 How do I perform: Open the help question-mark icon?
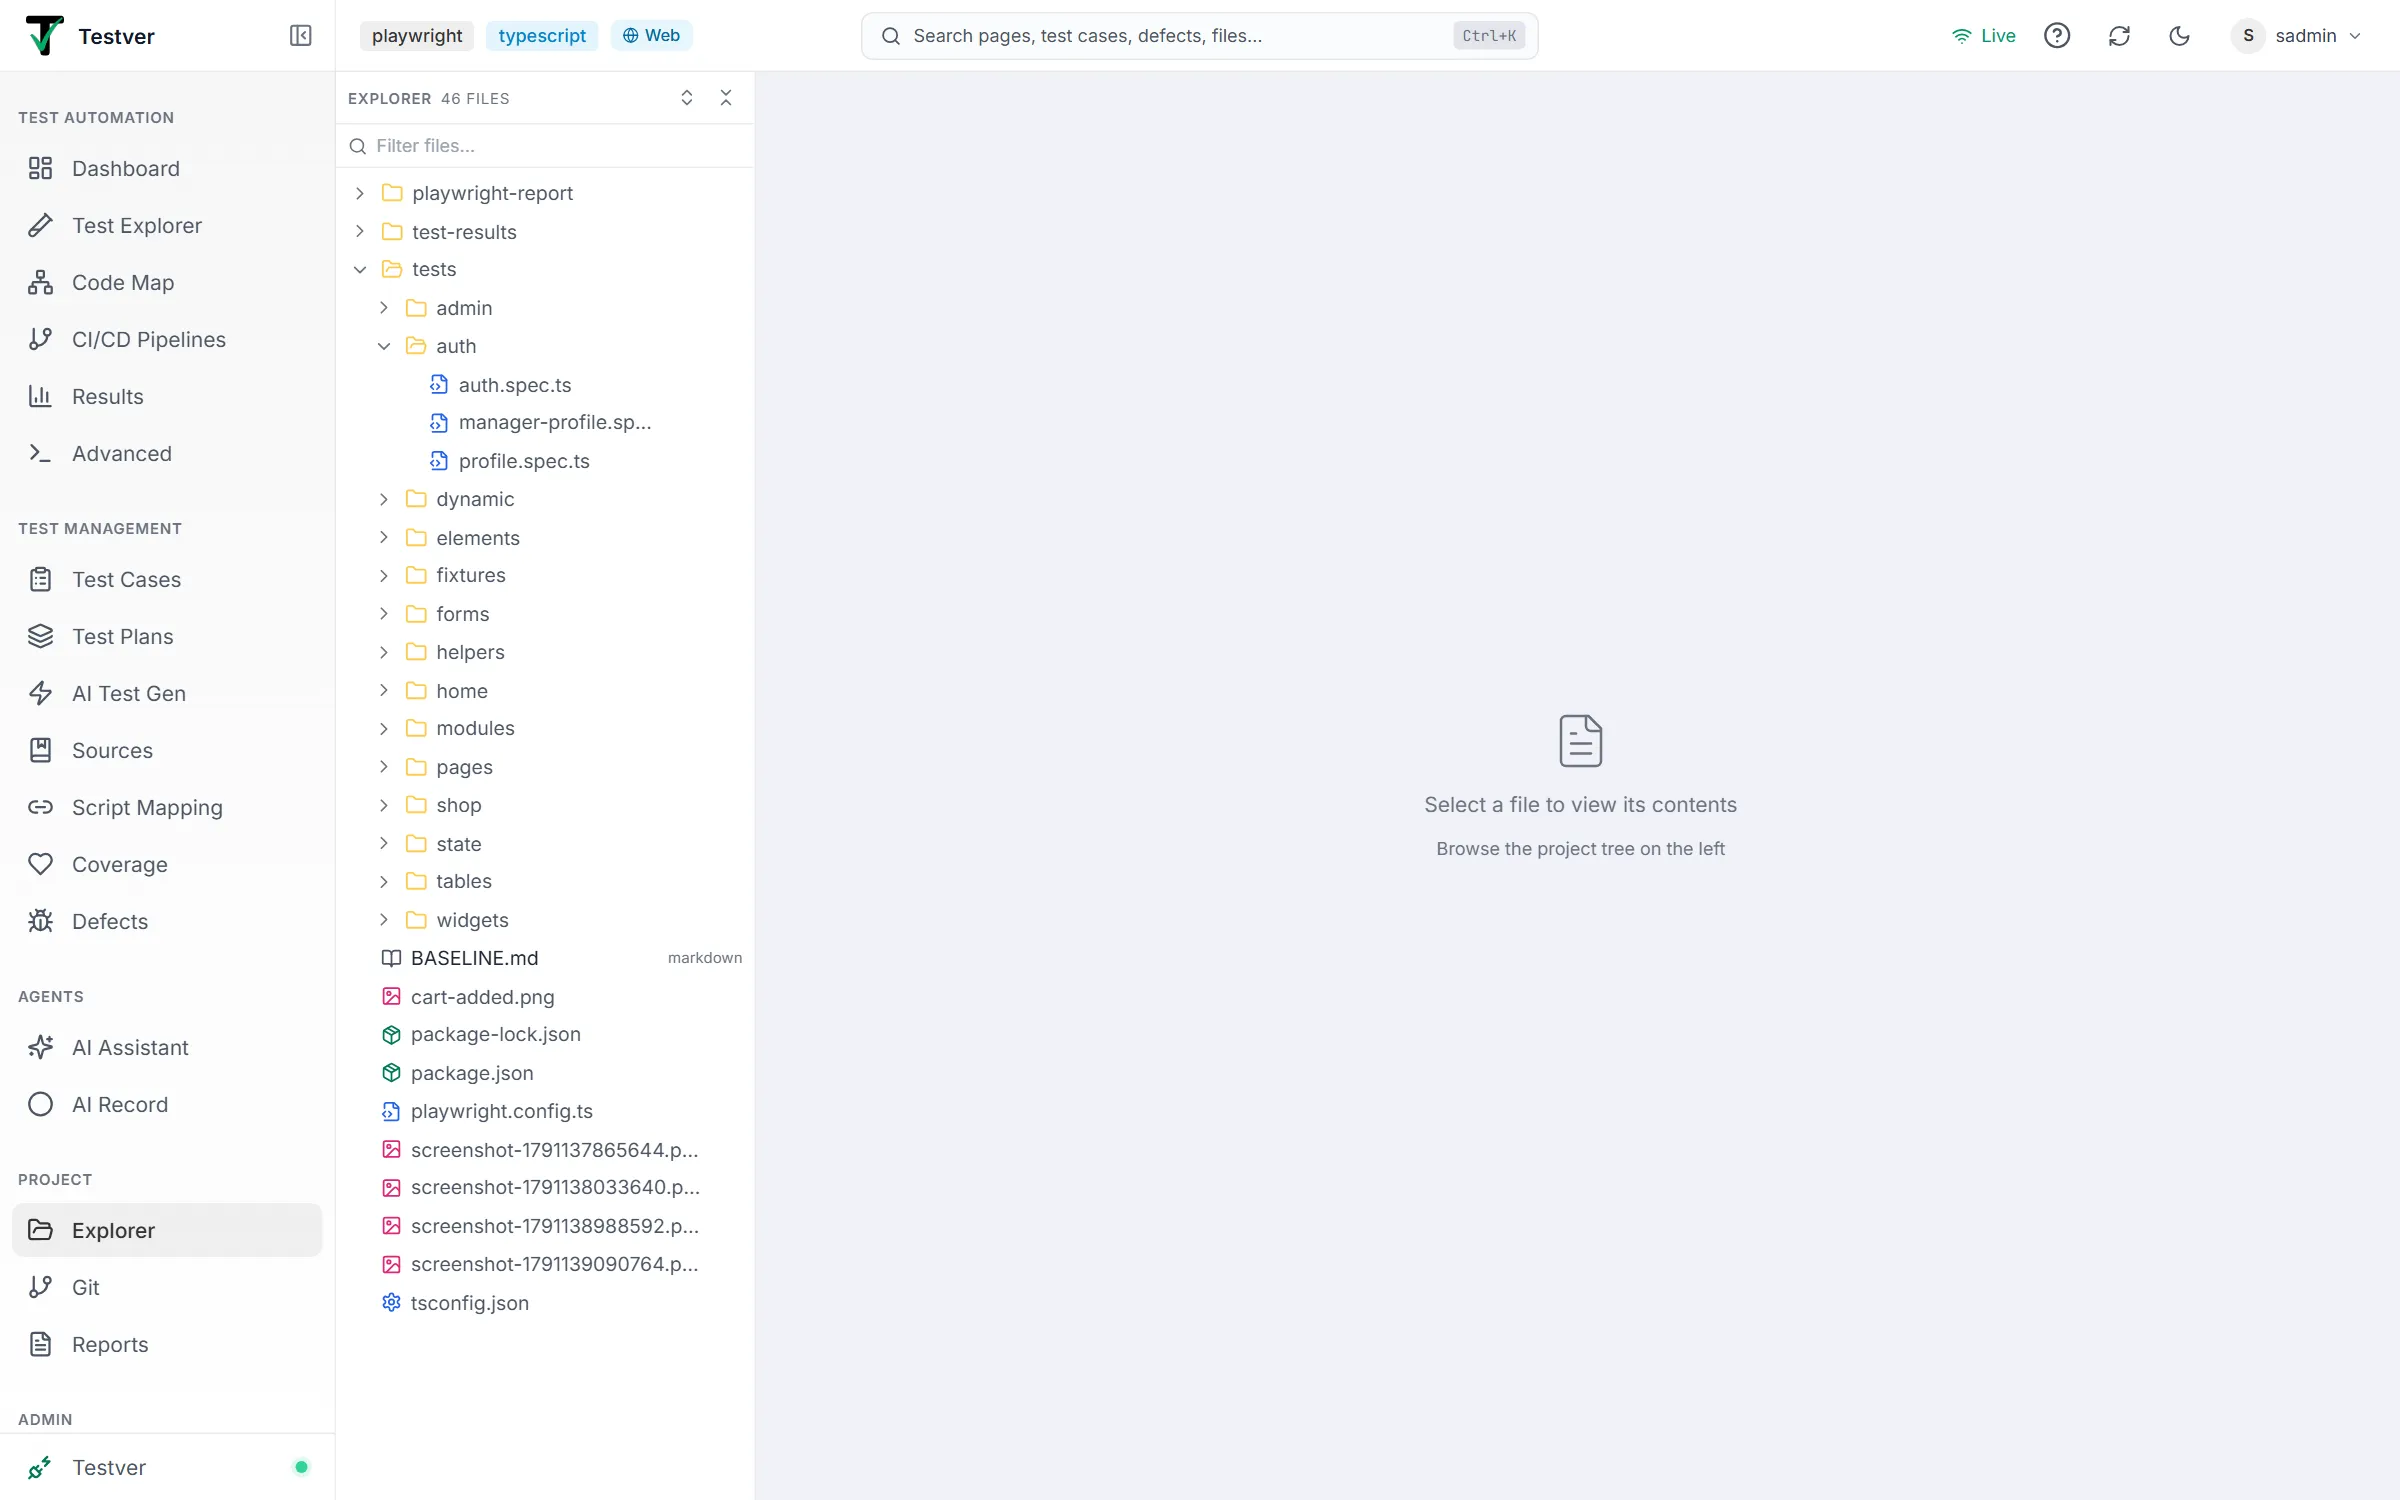point(2056,36)
